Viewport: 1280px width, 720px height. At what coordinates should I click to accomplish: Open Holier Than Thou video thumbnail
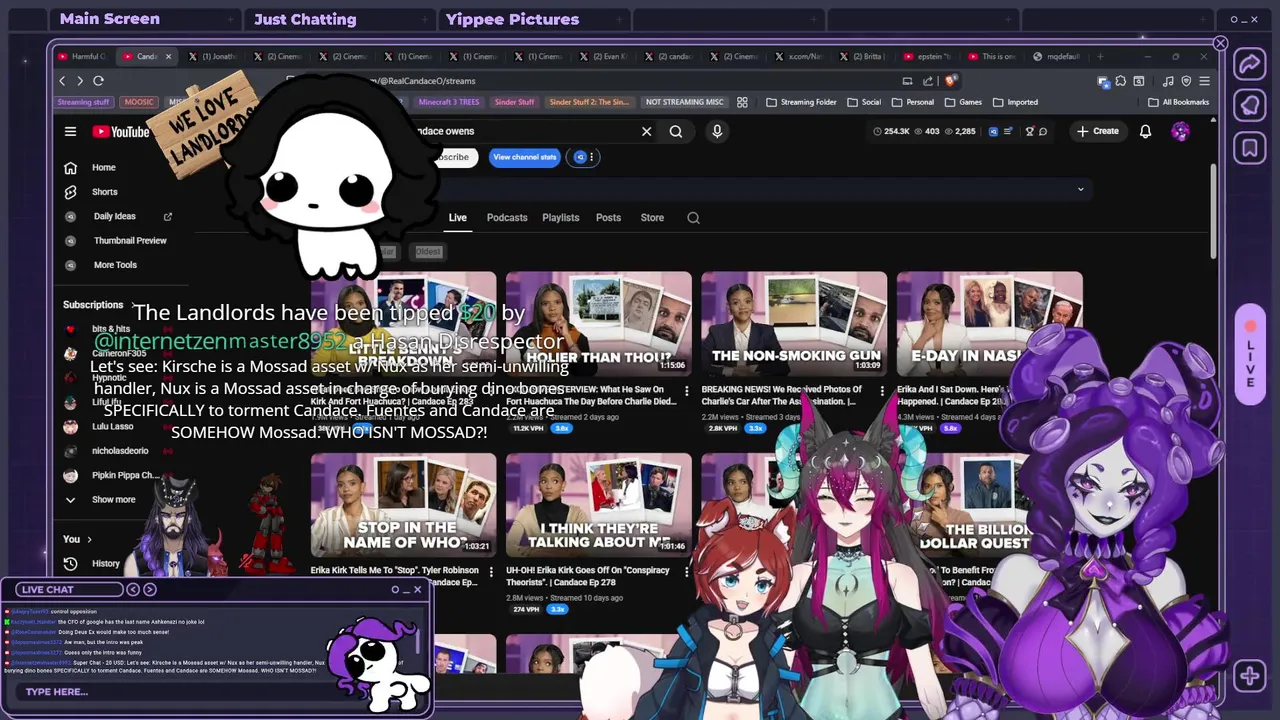tap(598, 322)
